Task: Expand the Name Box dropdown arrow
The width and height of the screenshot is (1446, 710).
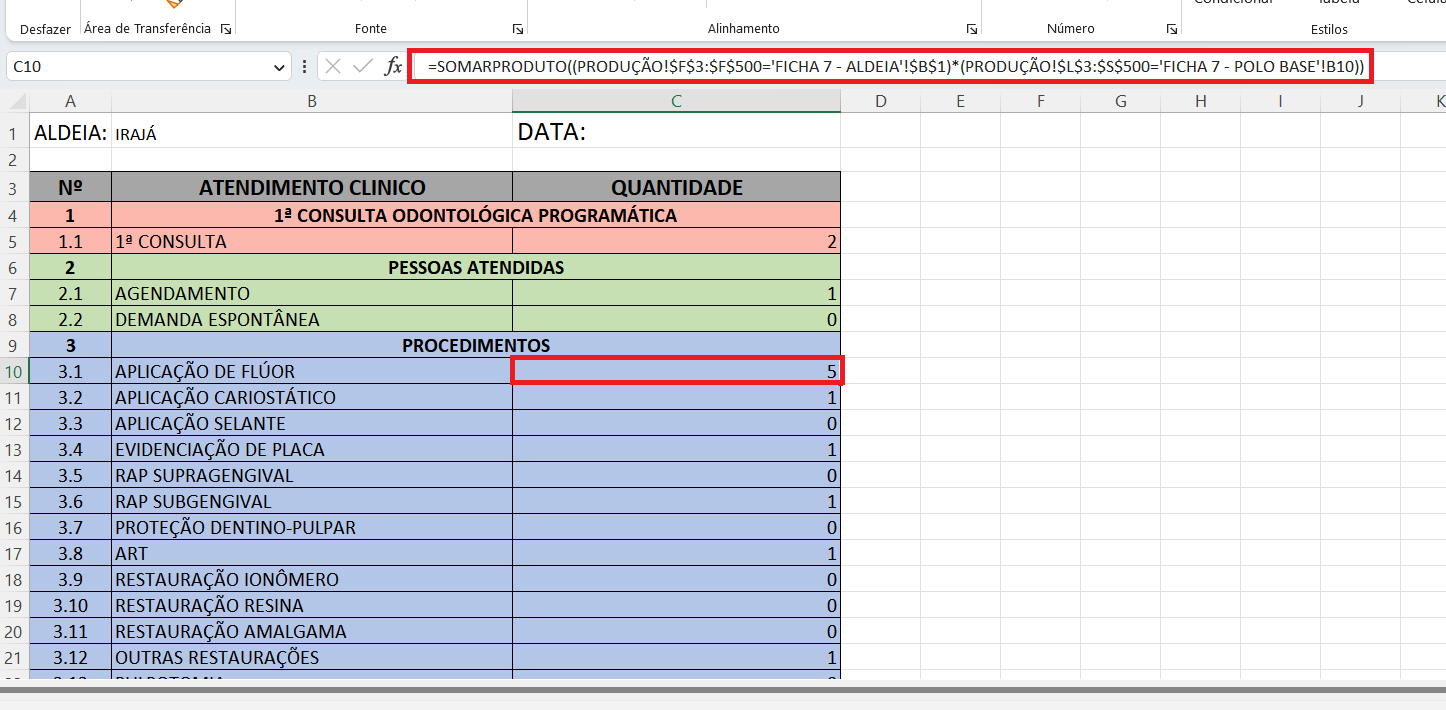Action: pyautogui.click(x=279, y=67)
